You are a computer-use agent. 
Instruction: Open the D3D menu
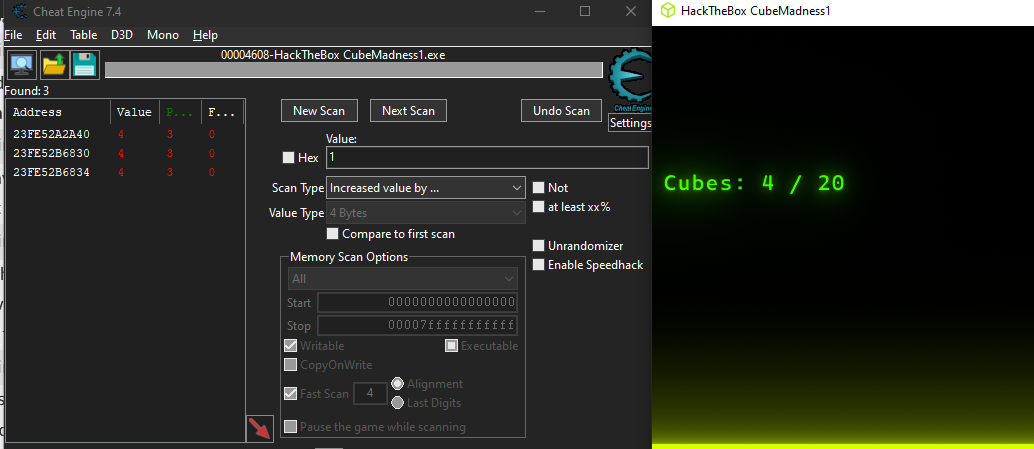[x=122, y=35]
